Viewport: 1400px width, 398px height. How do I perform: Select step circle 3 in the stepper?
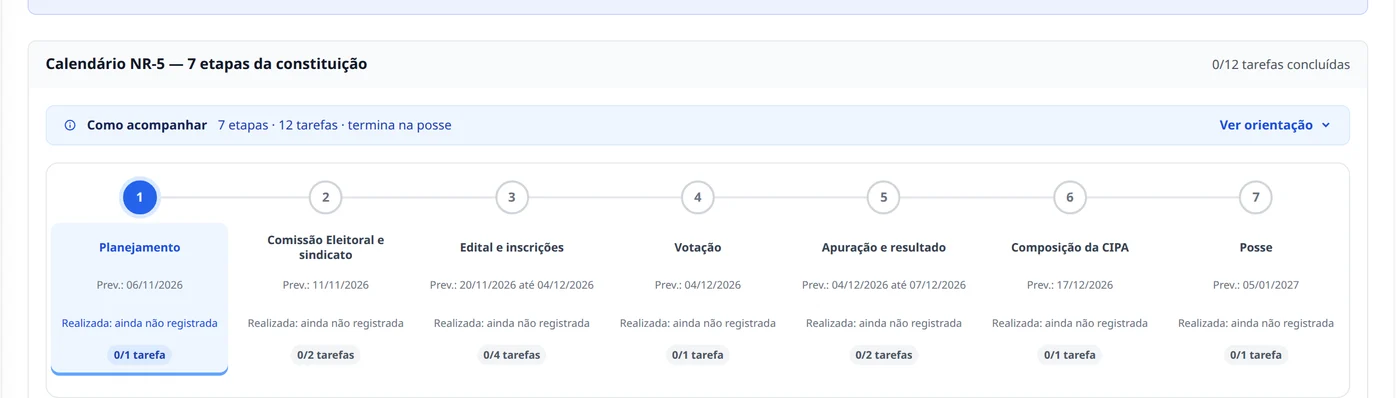click(x=512, y=197)
